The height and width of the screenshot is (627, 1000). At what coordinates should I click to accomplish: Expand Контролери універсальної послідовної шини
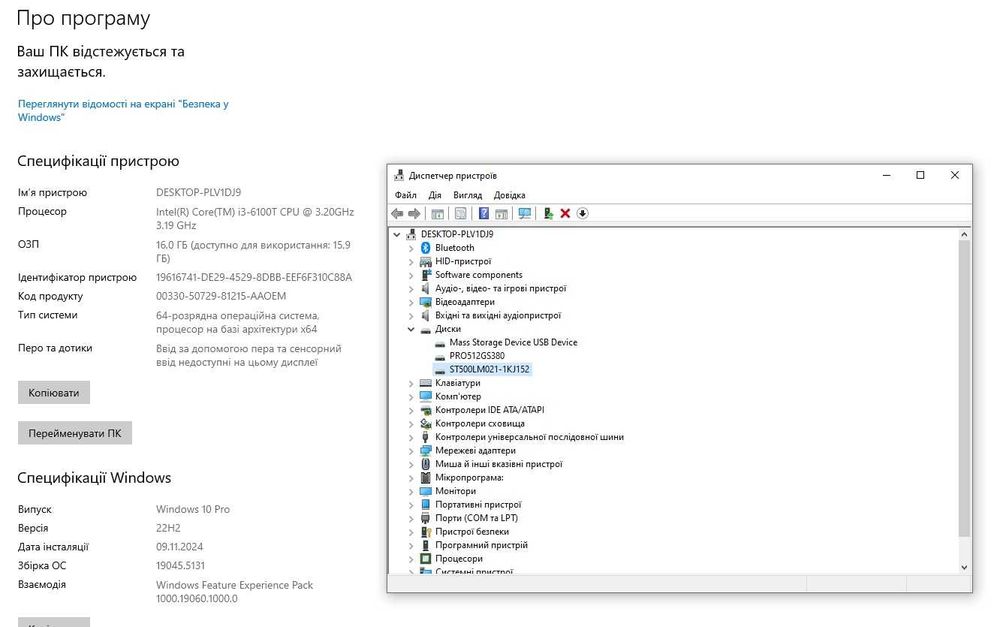[x=411, y=437]
